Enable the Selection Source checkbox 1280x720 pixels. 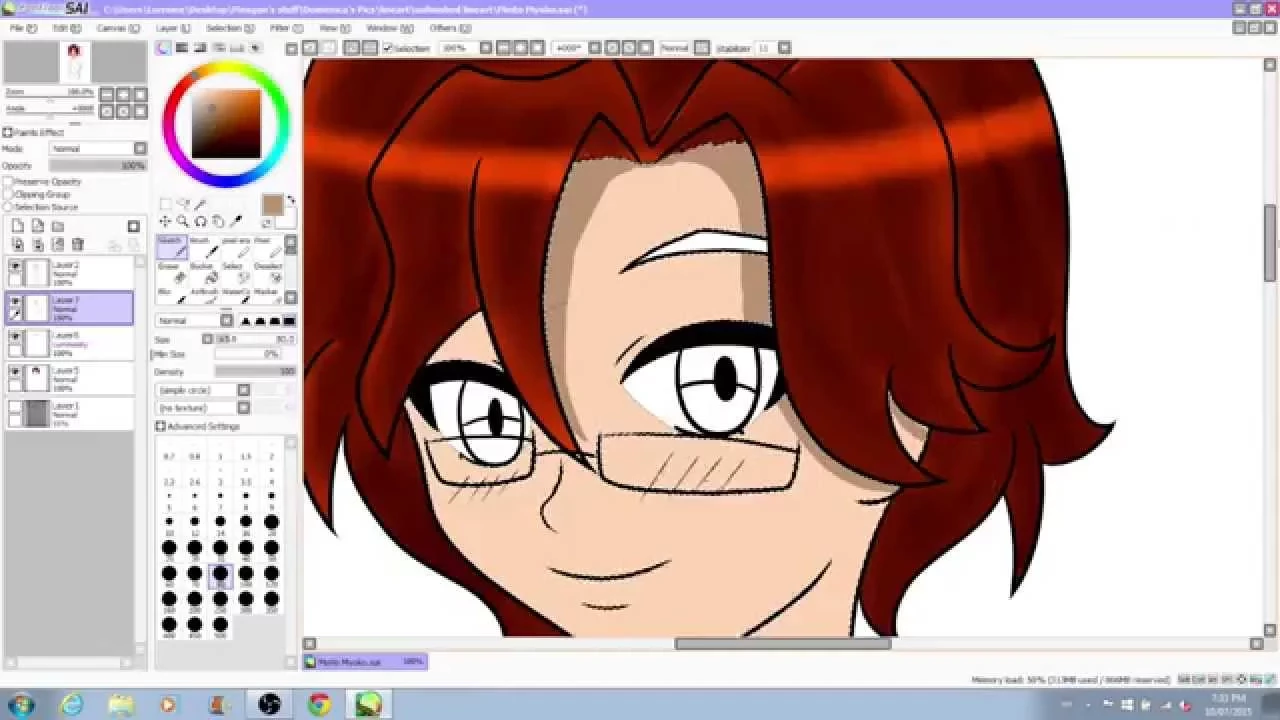(8, 207)
